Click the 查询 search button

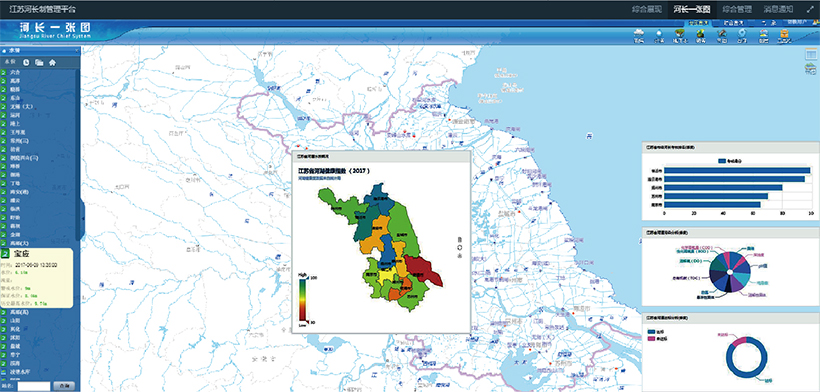pyautogui.click(x=64, y=386)
